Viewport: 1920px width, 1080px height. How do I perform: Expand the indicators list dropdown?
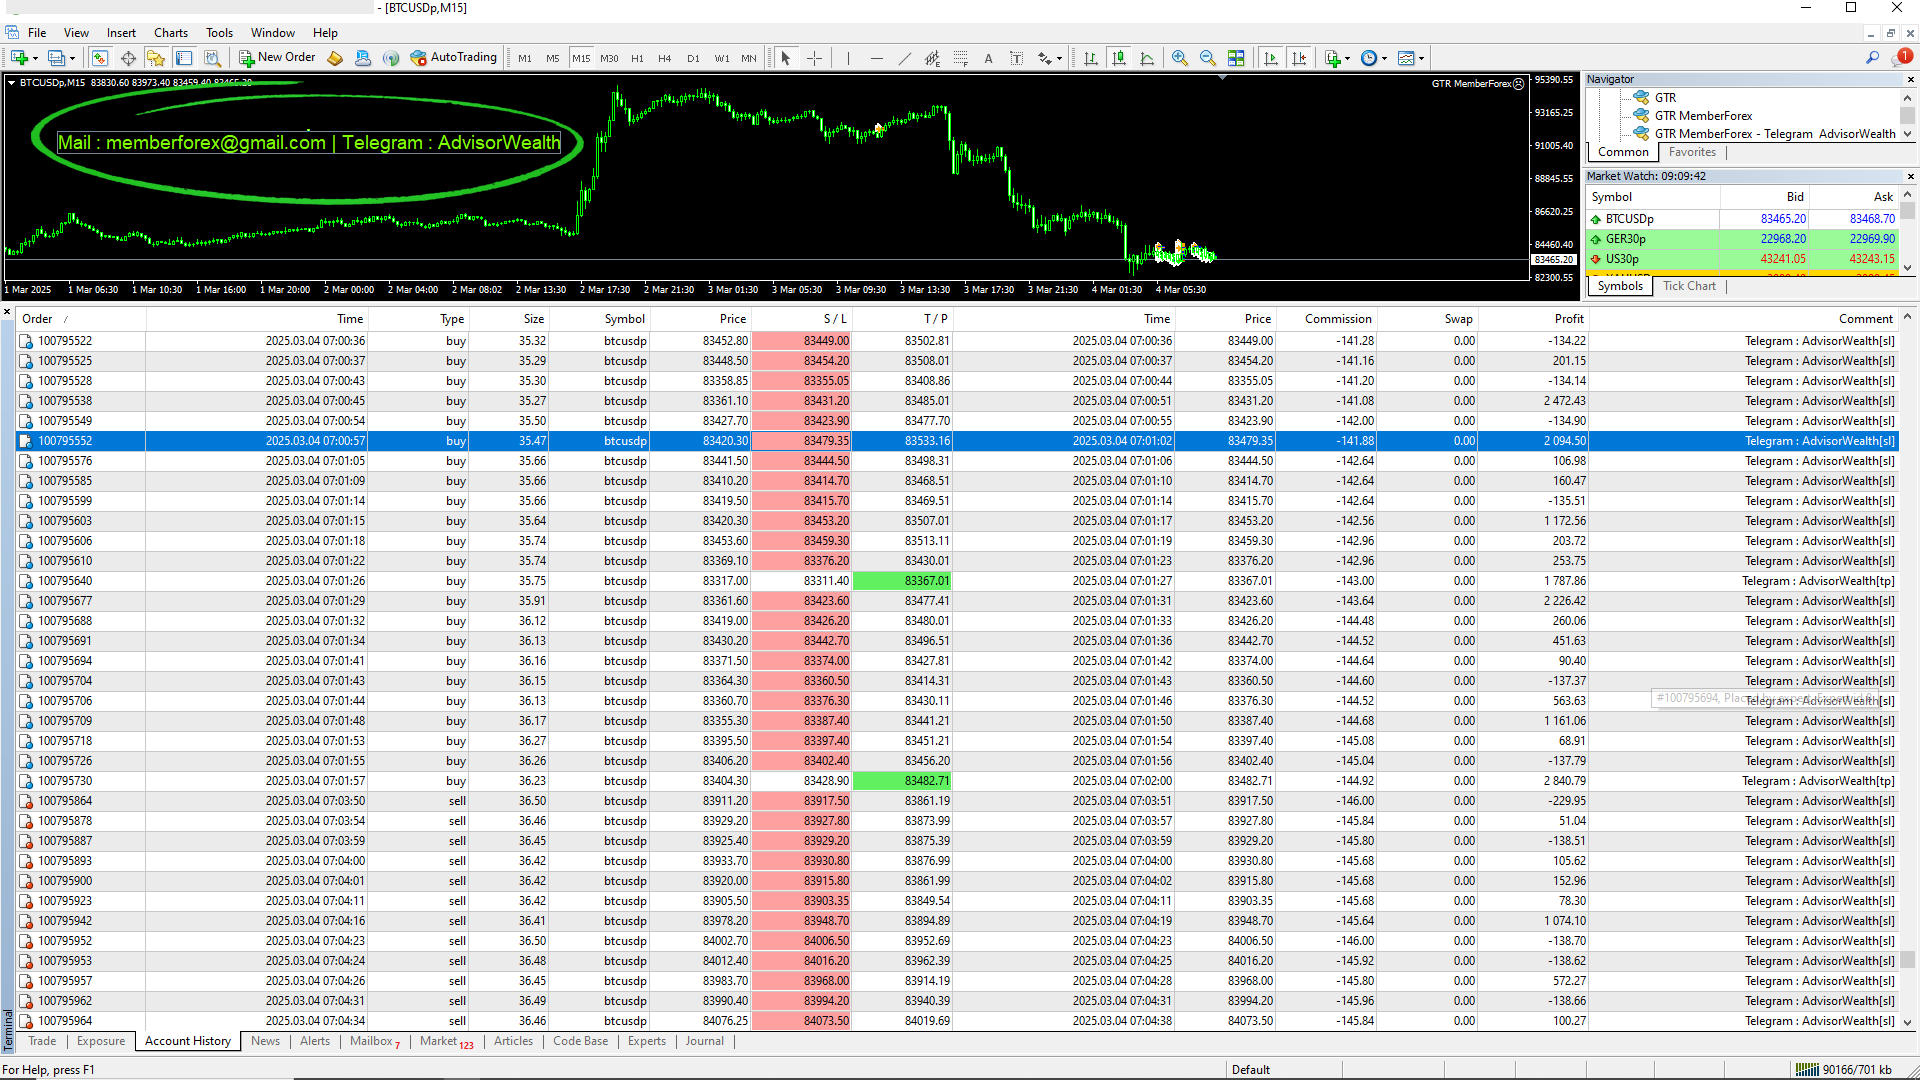(x=1348, y=58)
